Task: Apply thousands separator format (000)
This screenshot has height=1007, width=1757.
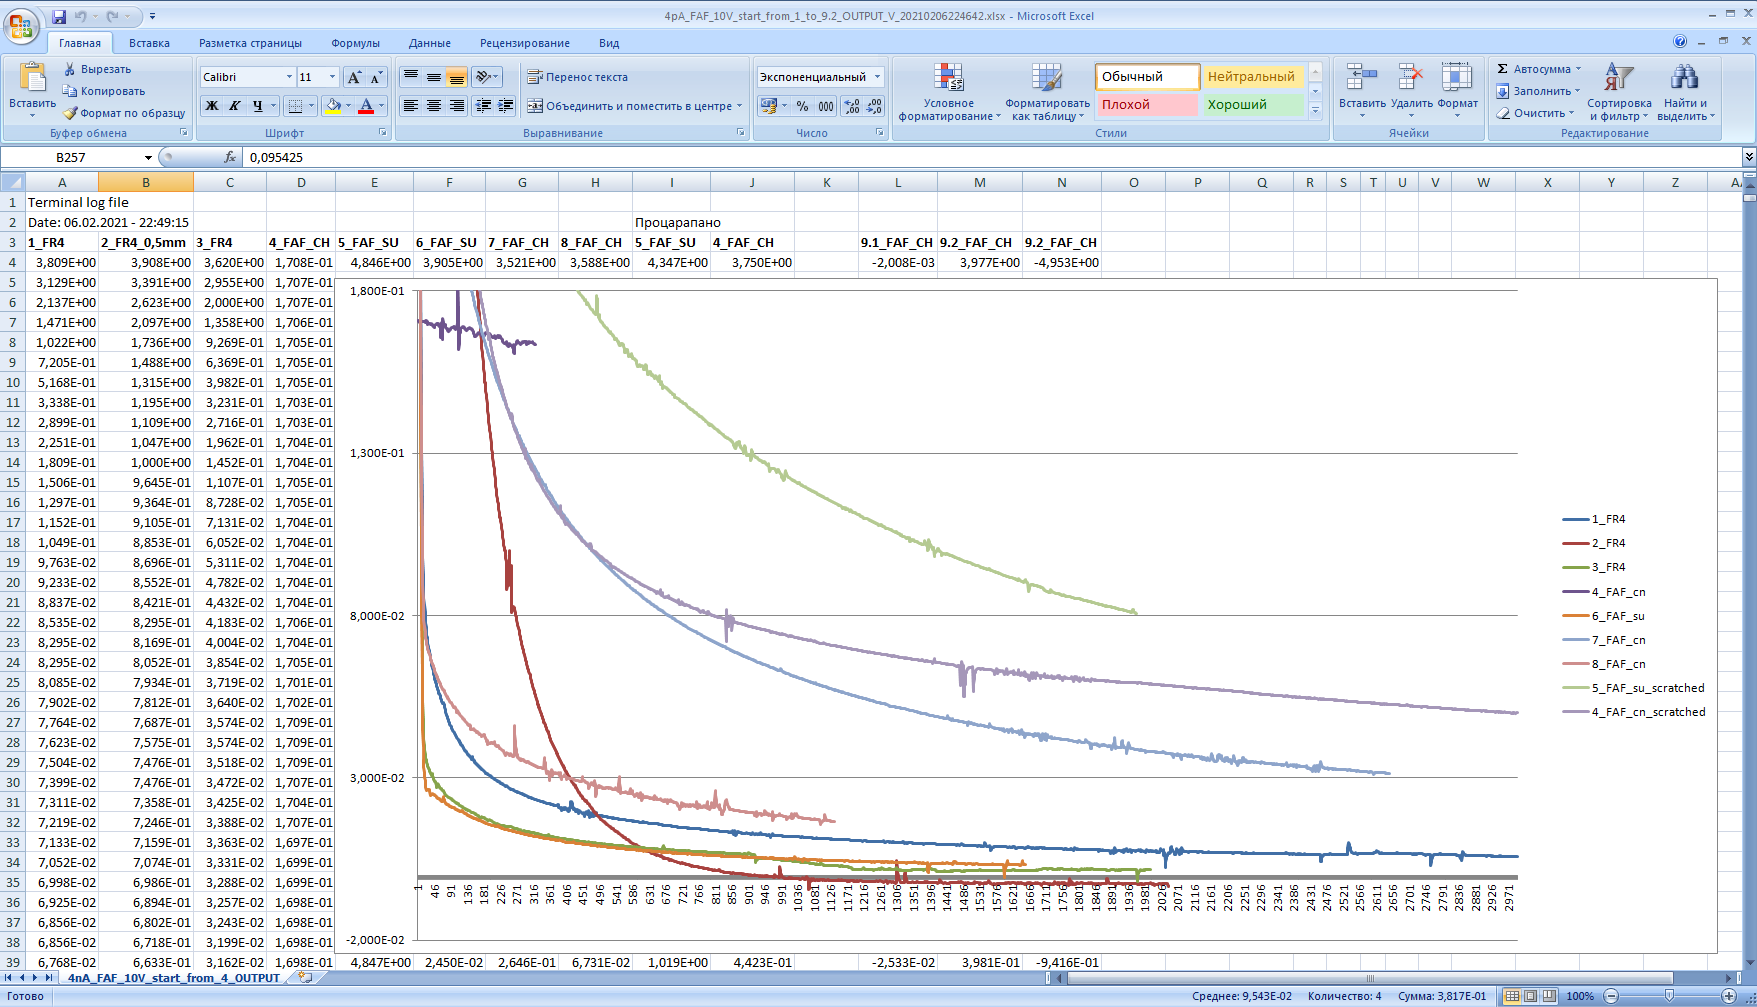Action: click(826, 105)
